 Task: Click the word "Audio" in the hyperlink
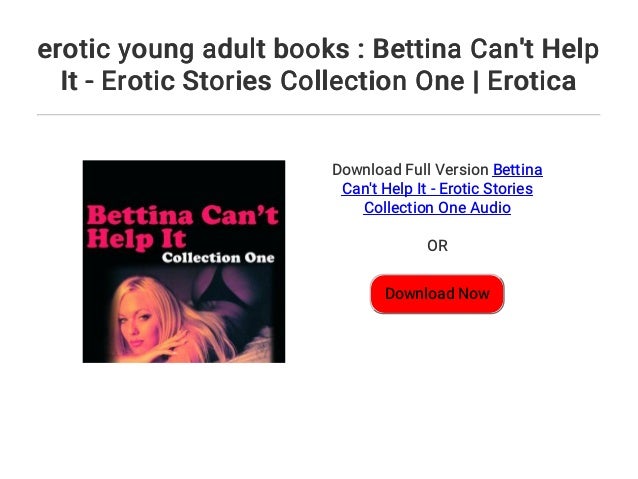pos(490,208)
